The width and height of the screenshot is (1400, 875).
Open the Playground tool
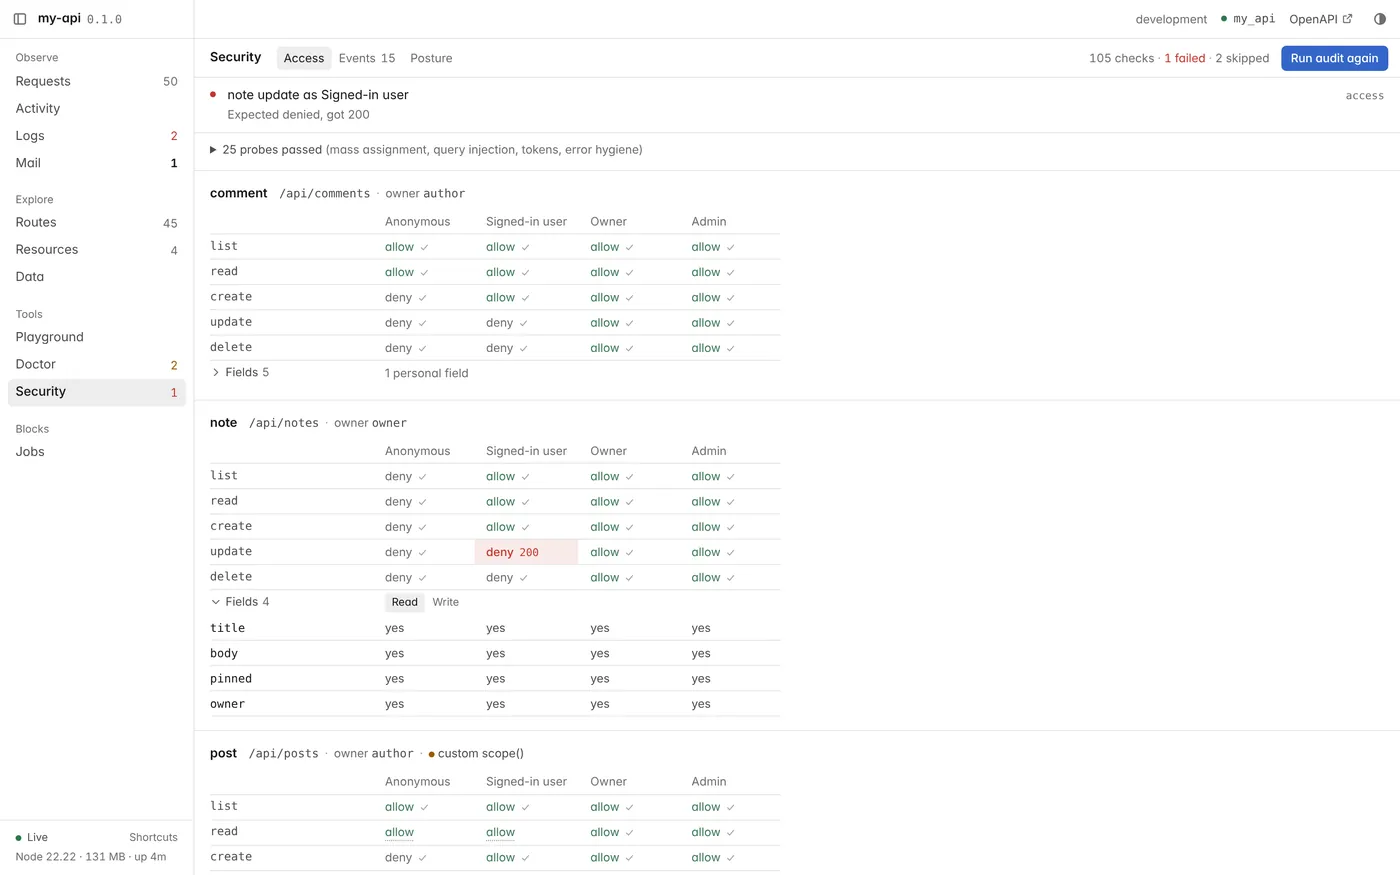point(96,337)
